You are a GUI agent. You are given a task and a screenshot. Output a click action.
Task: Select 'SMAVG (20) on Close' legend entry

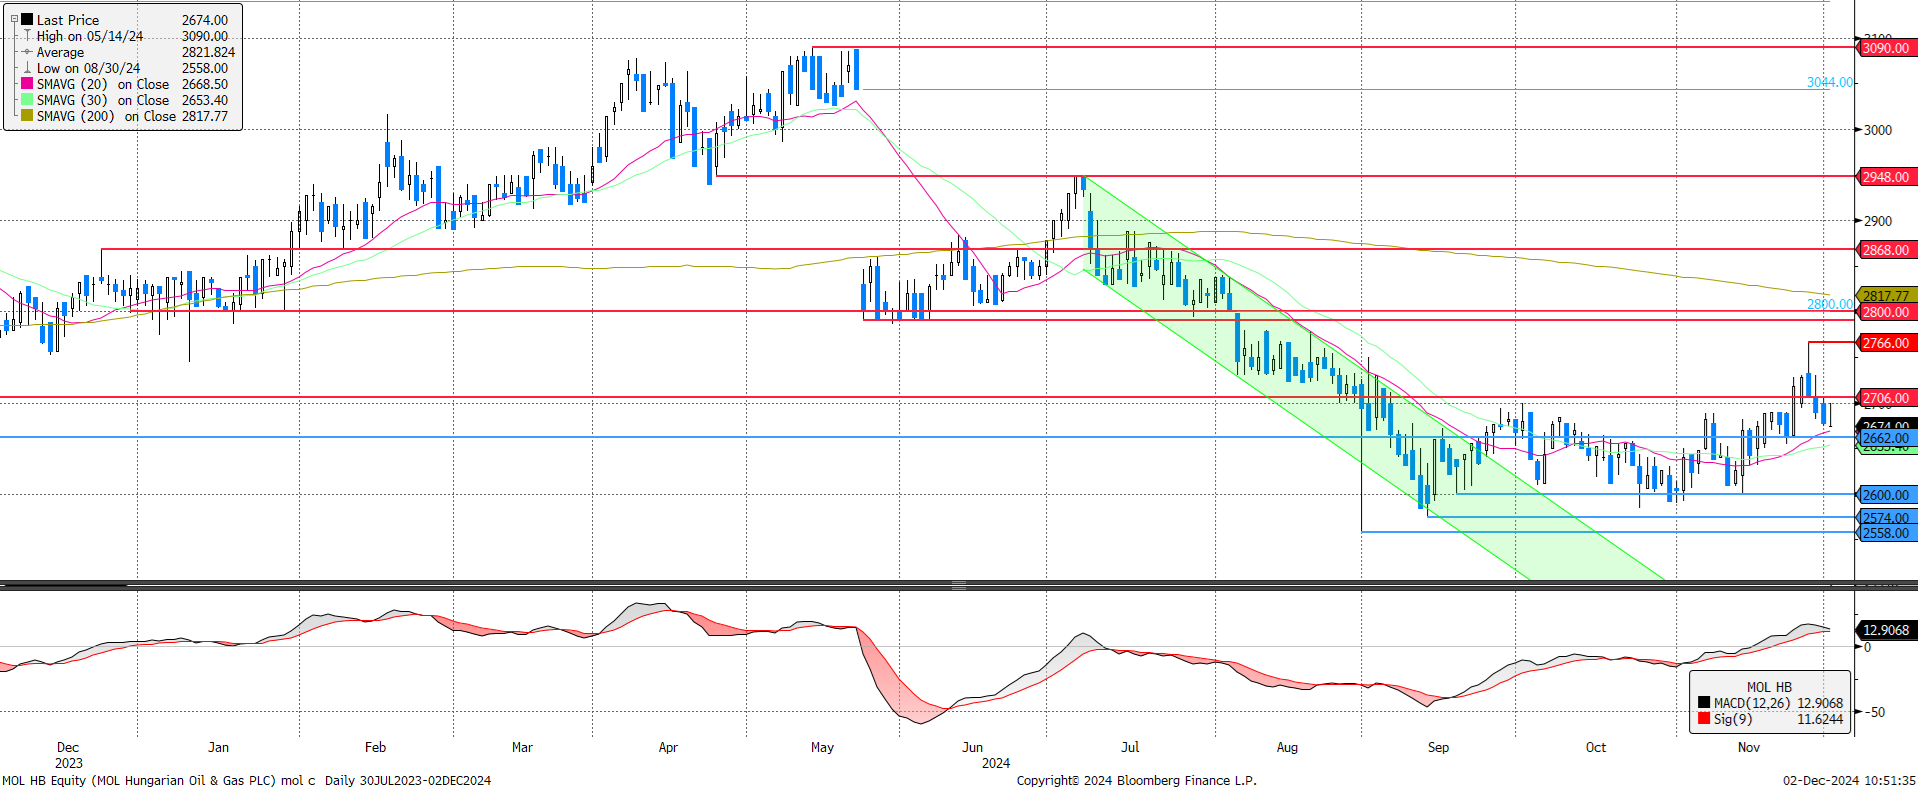coord(103,84)
